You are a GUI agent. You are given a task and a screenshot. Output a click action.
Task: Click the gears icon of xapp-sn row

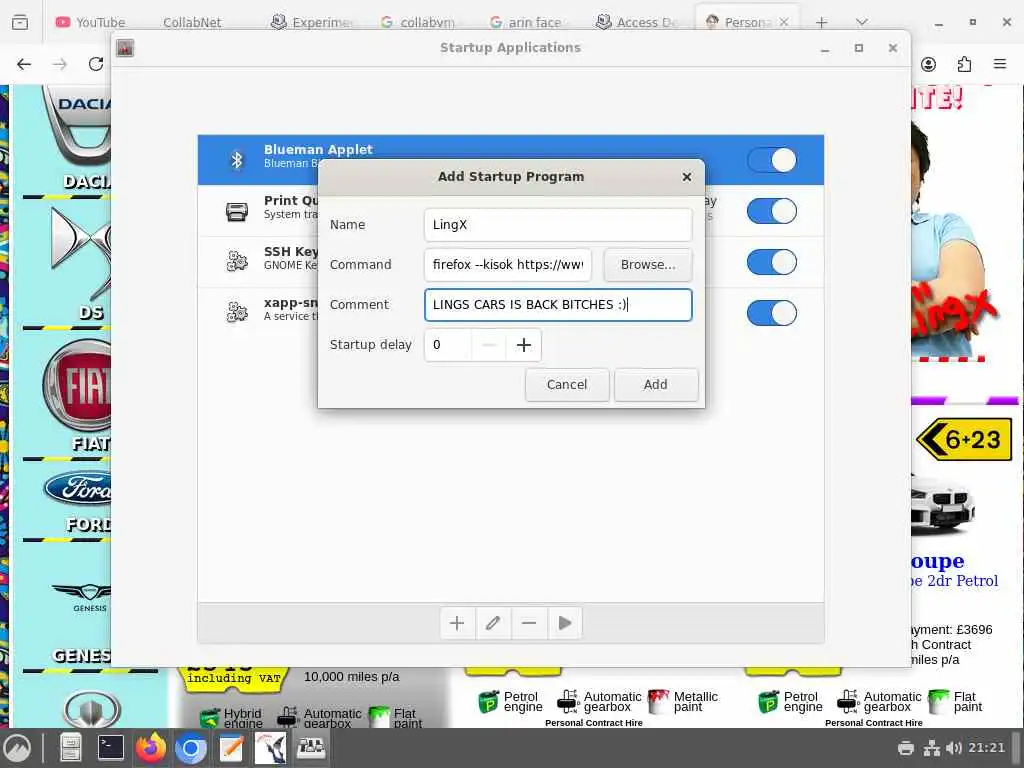click(236, 312)
